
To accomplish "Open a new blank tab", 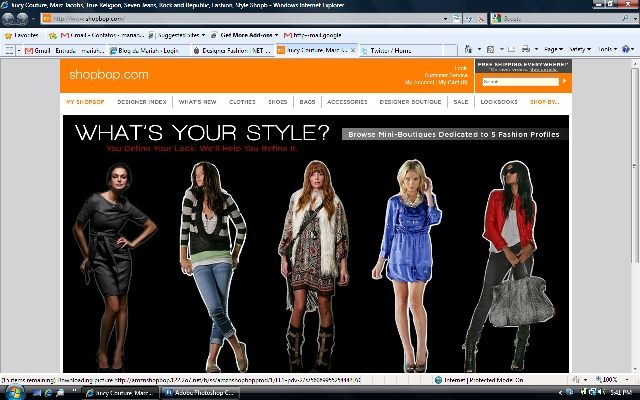I will click(x=450, y=50).
